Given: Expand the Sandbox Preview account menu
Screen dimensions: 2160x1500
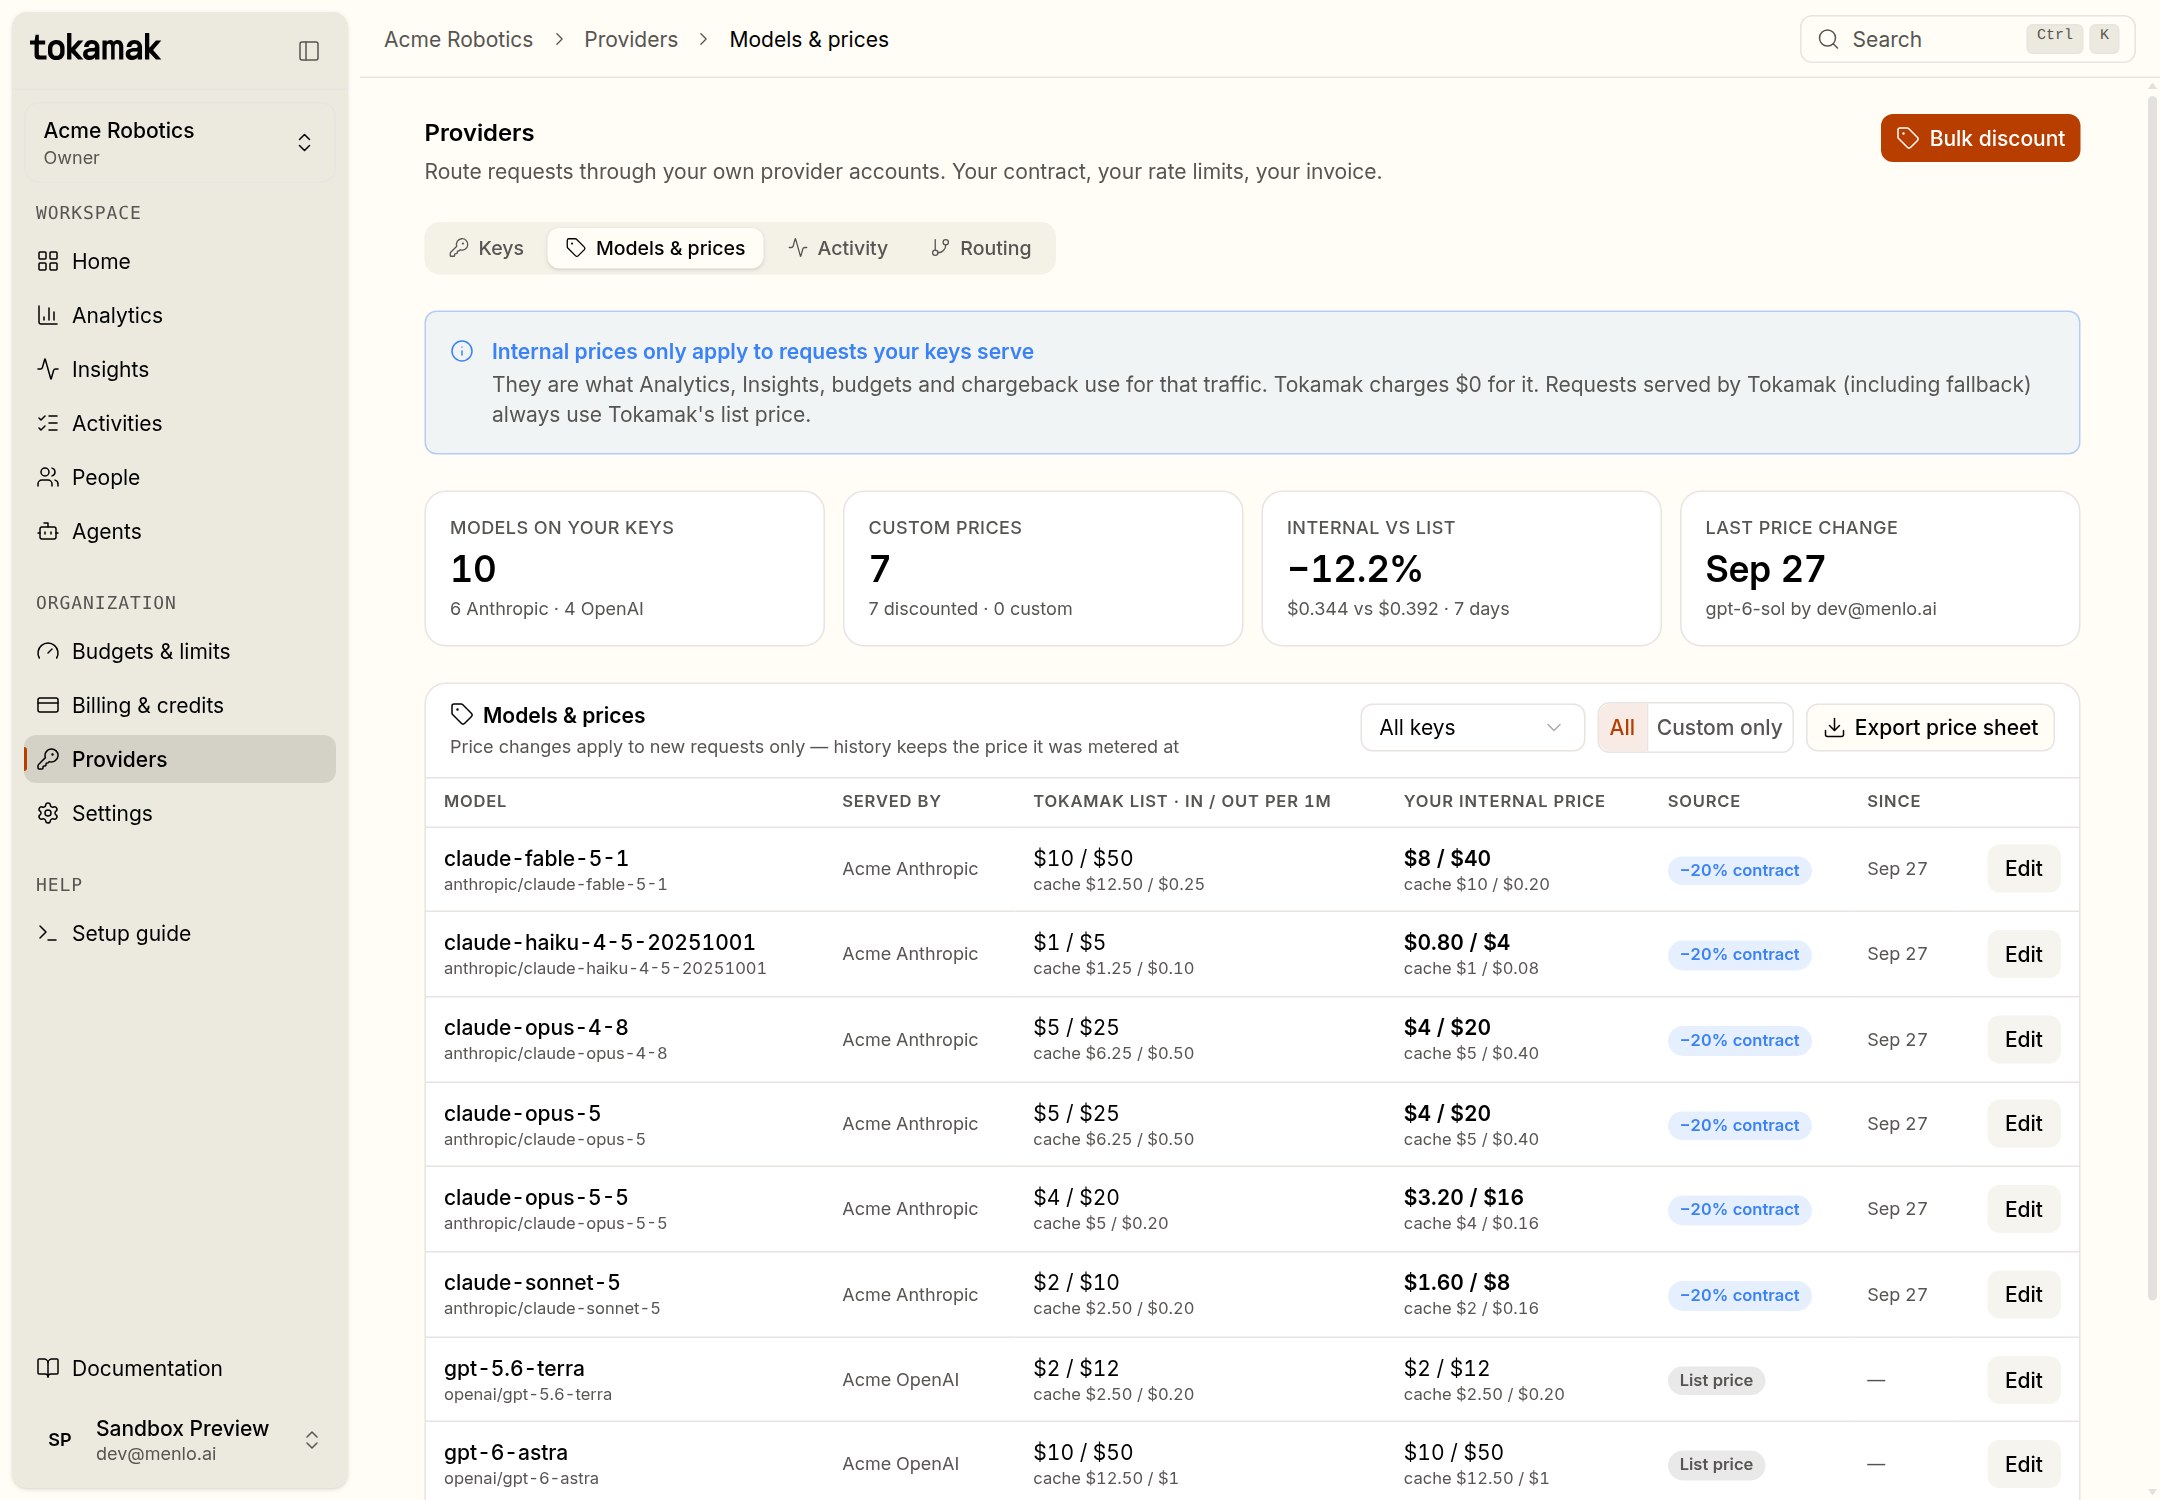Looking at the screenshot, I should (180, 1440).
